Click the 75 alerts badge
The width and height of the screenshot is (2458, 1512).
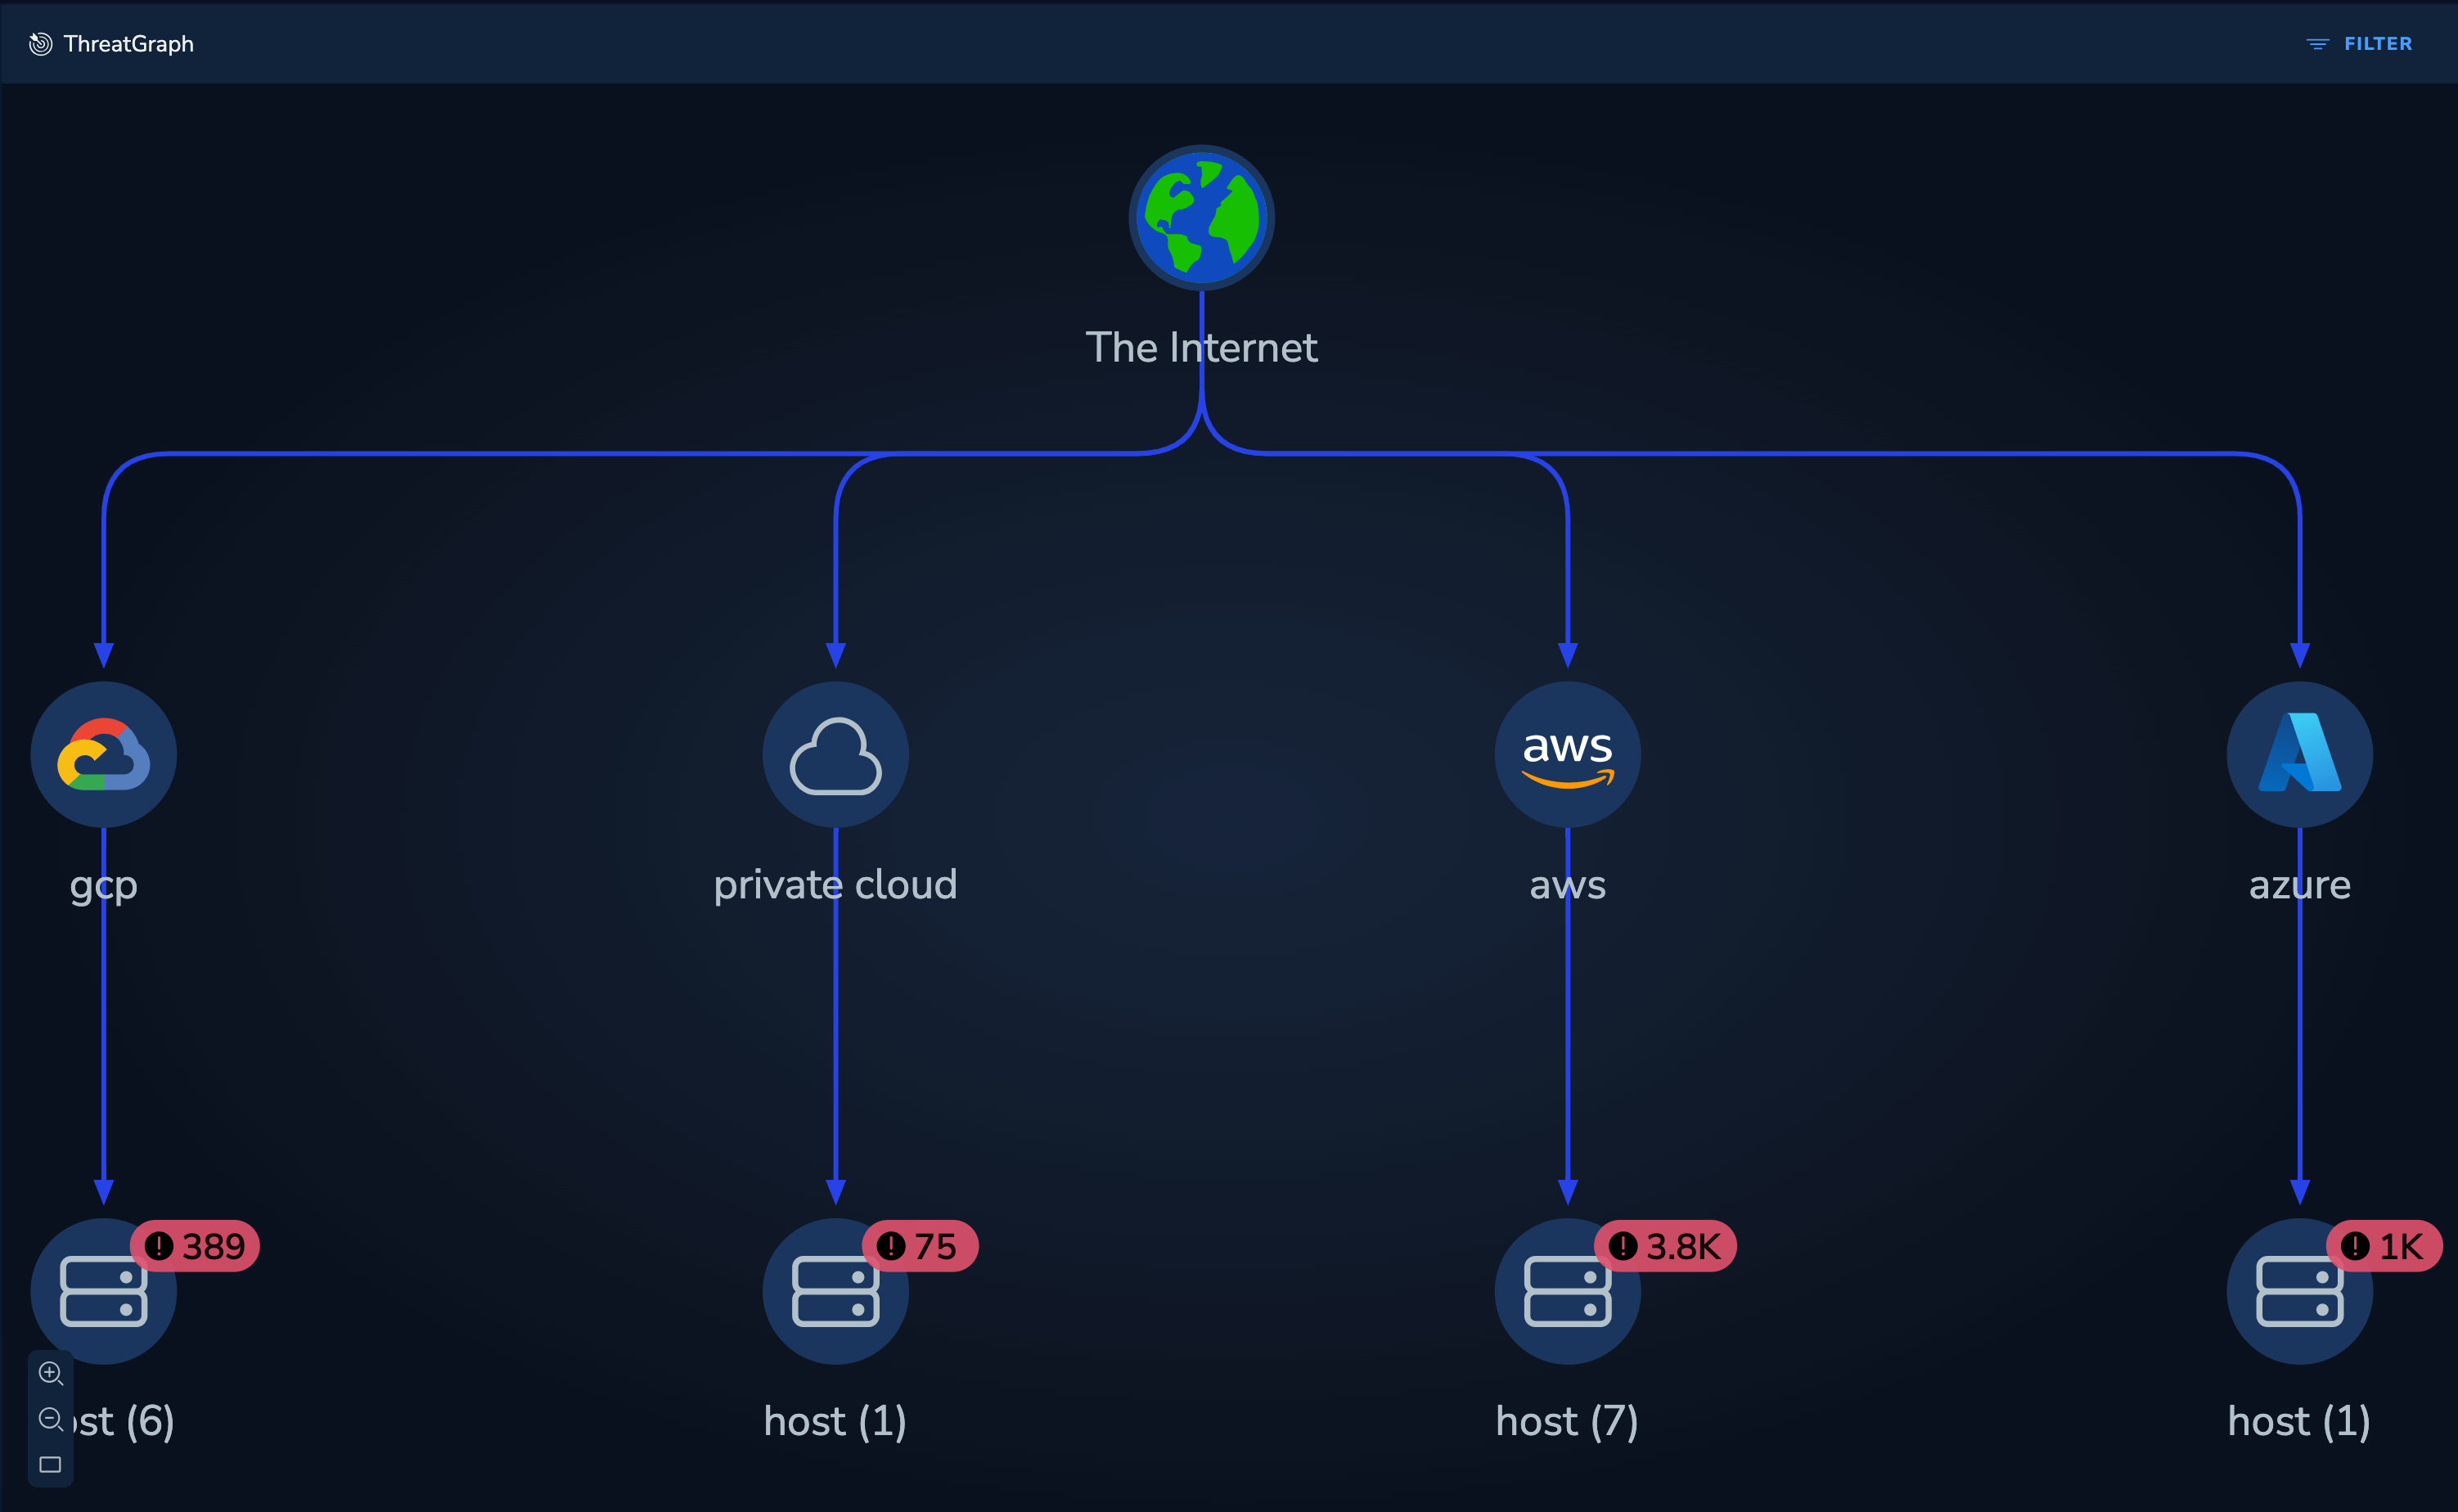click(x=920, y=1246)
